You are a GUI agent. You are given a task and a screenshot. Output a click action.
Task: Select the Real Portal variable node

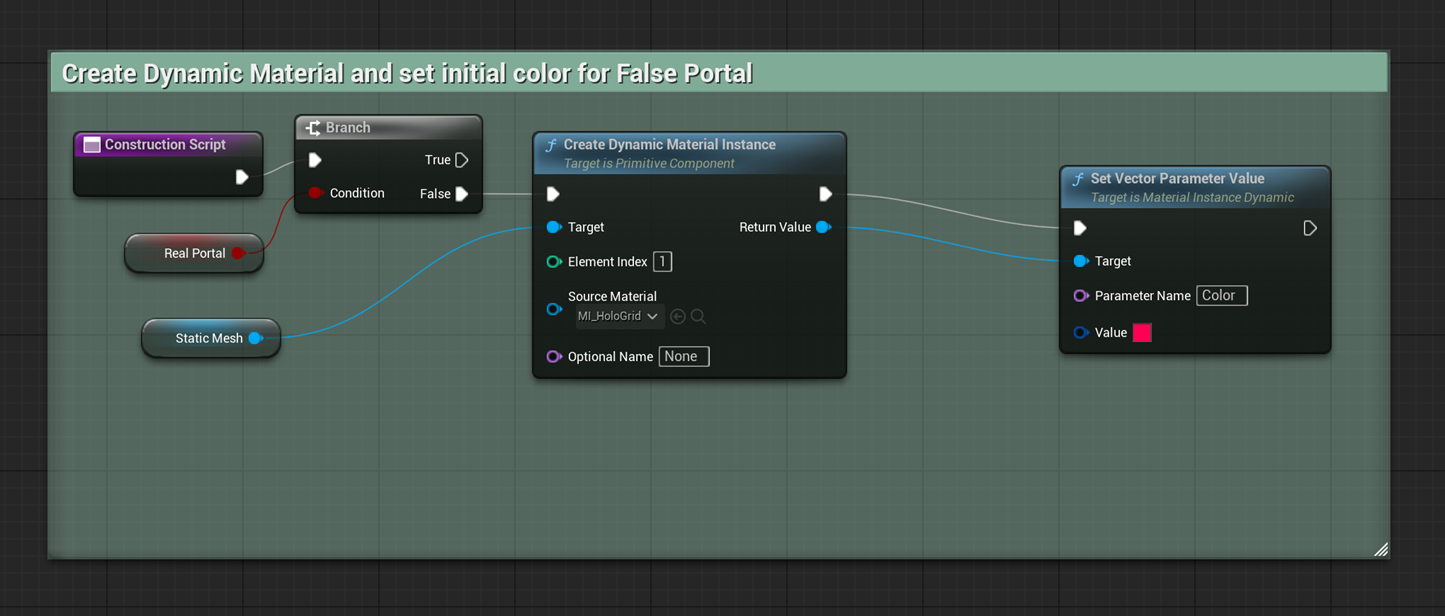194,253
